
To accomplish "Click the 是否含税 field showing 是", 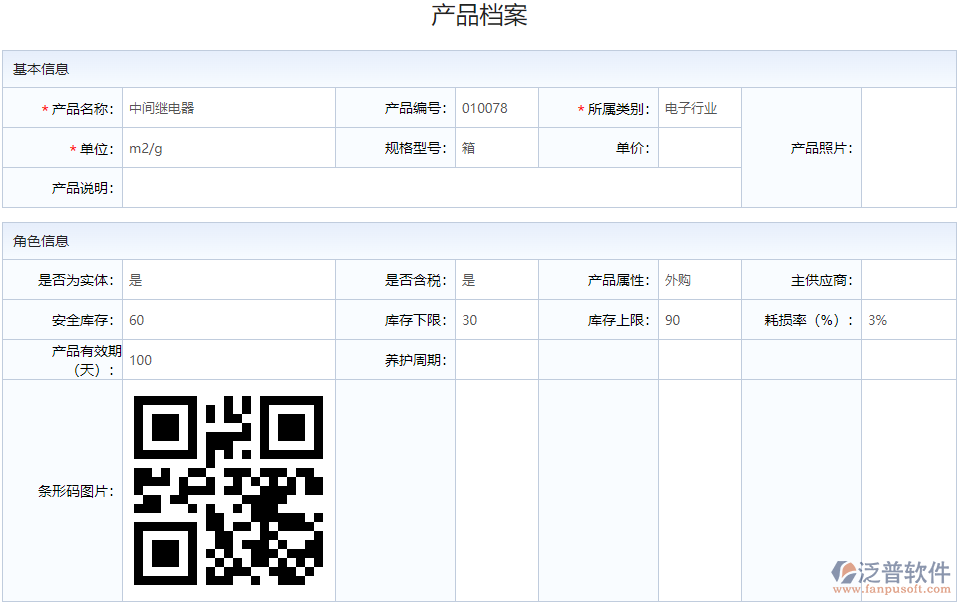I will click(x=497, y=280).
